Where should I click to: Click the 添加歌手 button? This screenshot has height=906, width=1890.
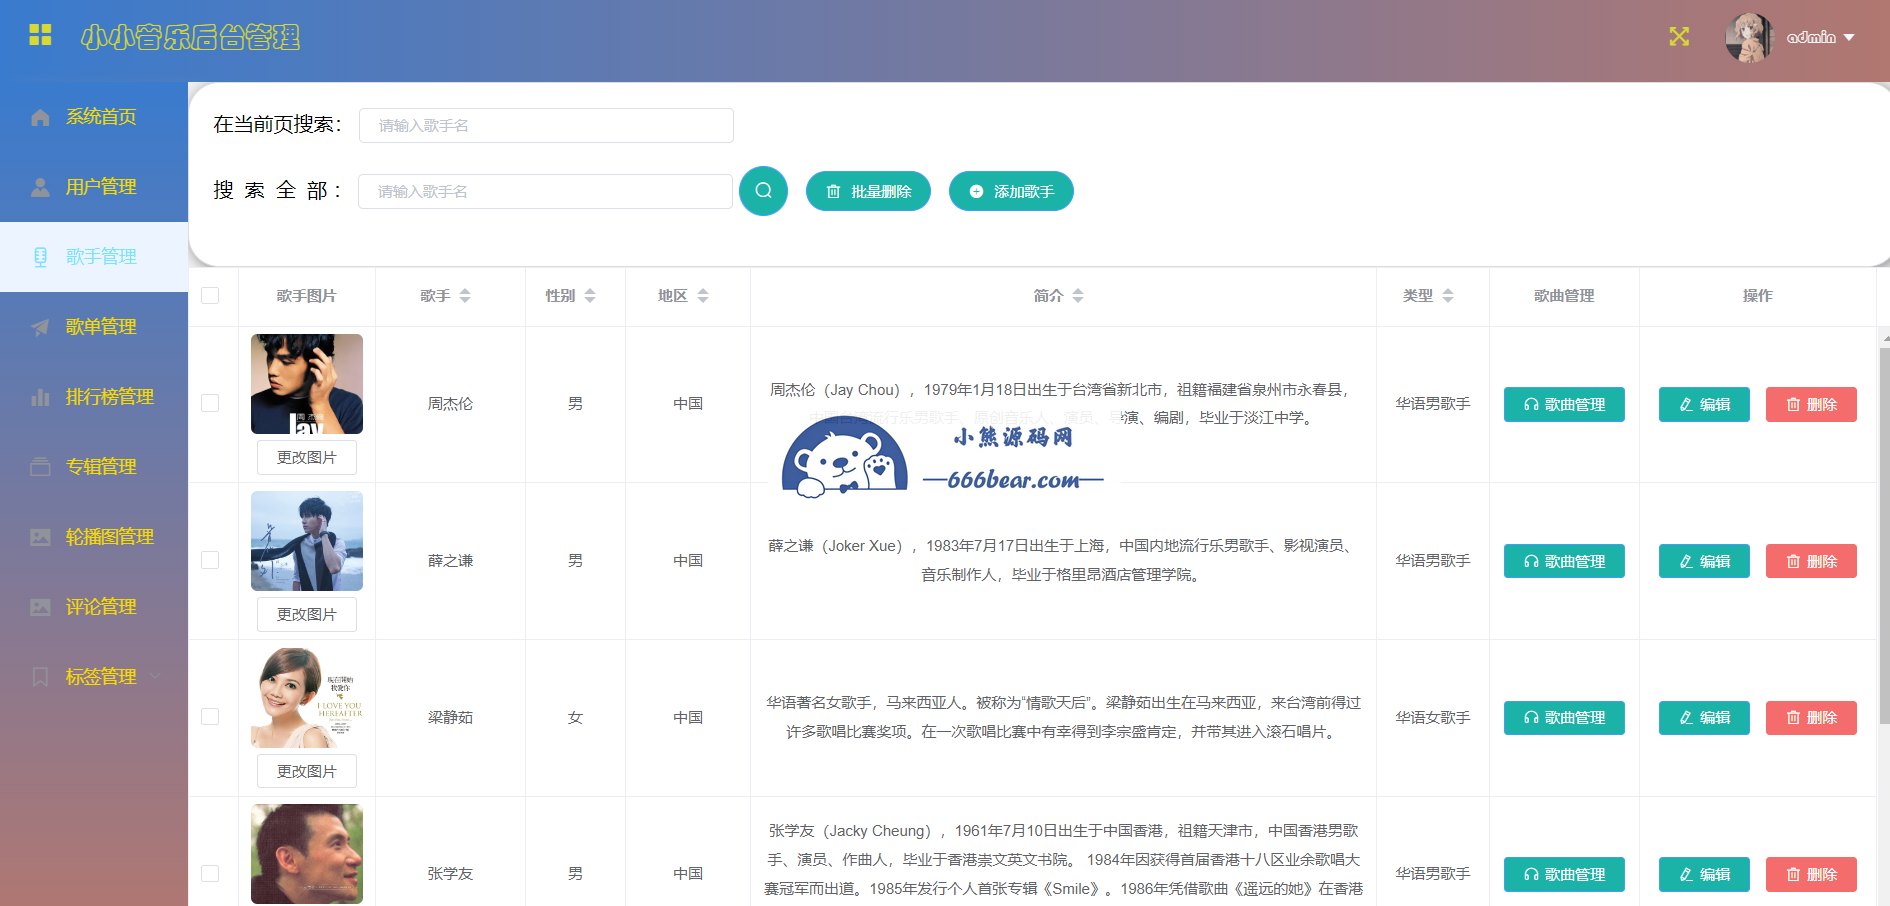tap(1011, 191)
